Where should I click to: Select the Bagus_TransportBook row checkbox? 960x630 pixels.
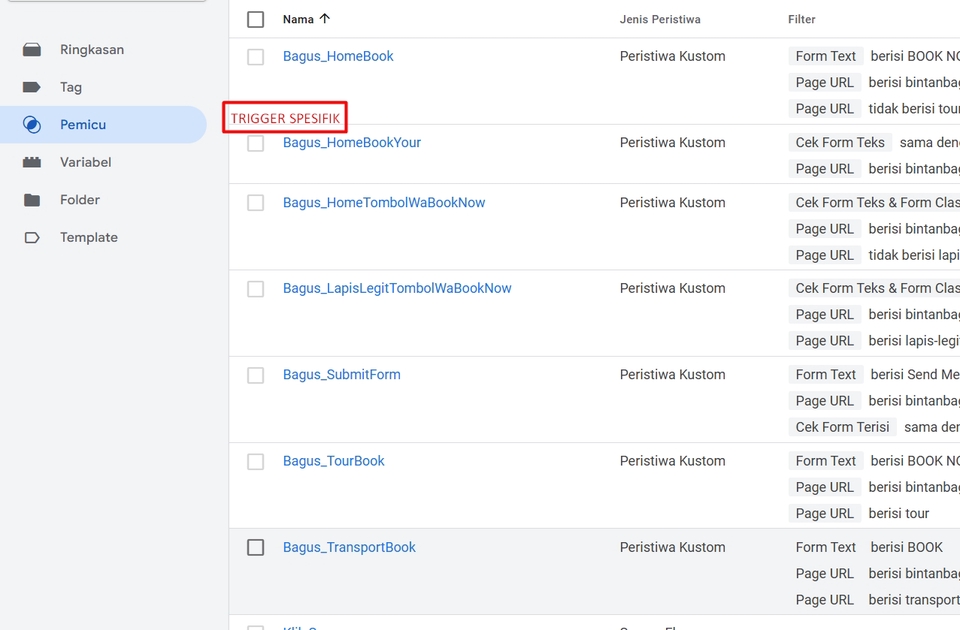coord(256,548)
